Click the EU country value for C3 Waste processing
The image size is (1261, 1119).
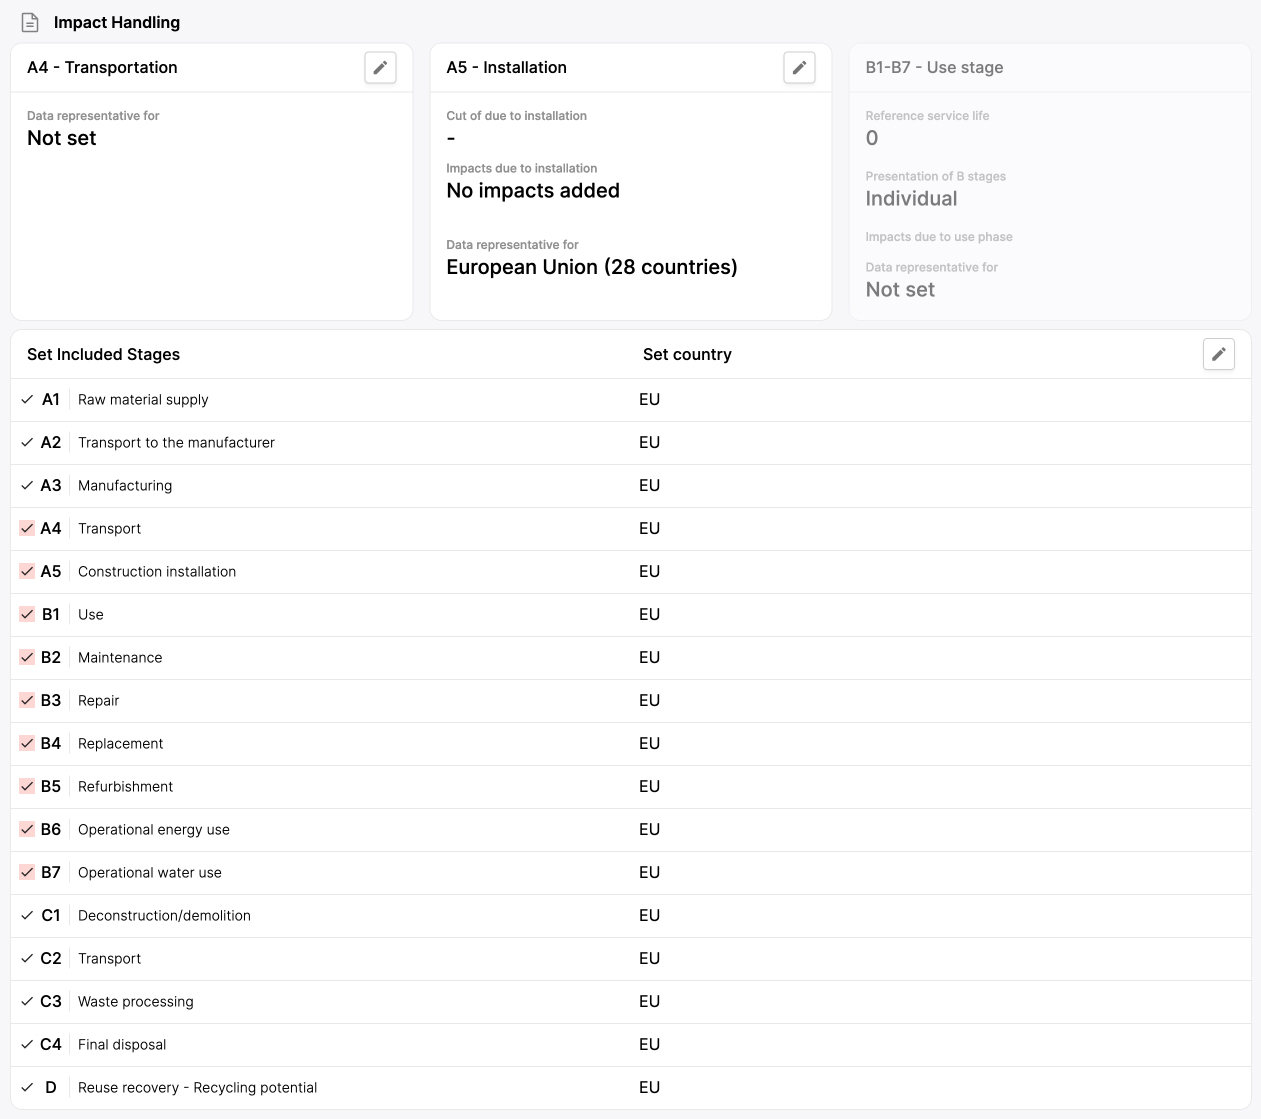[649, 1001]
